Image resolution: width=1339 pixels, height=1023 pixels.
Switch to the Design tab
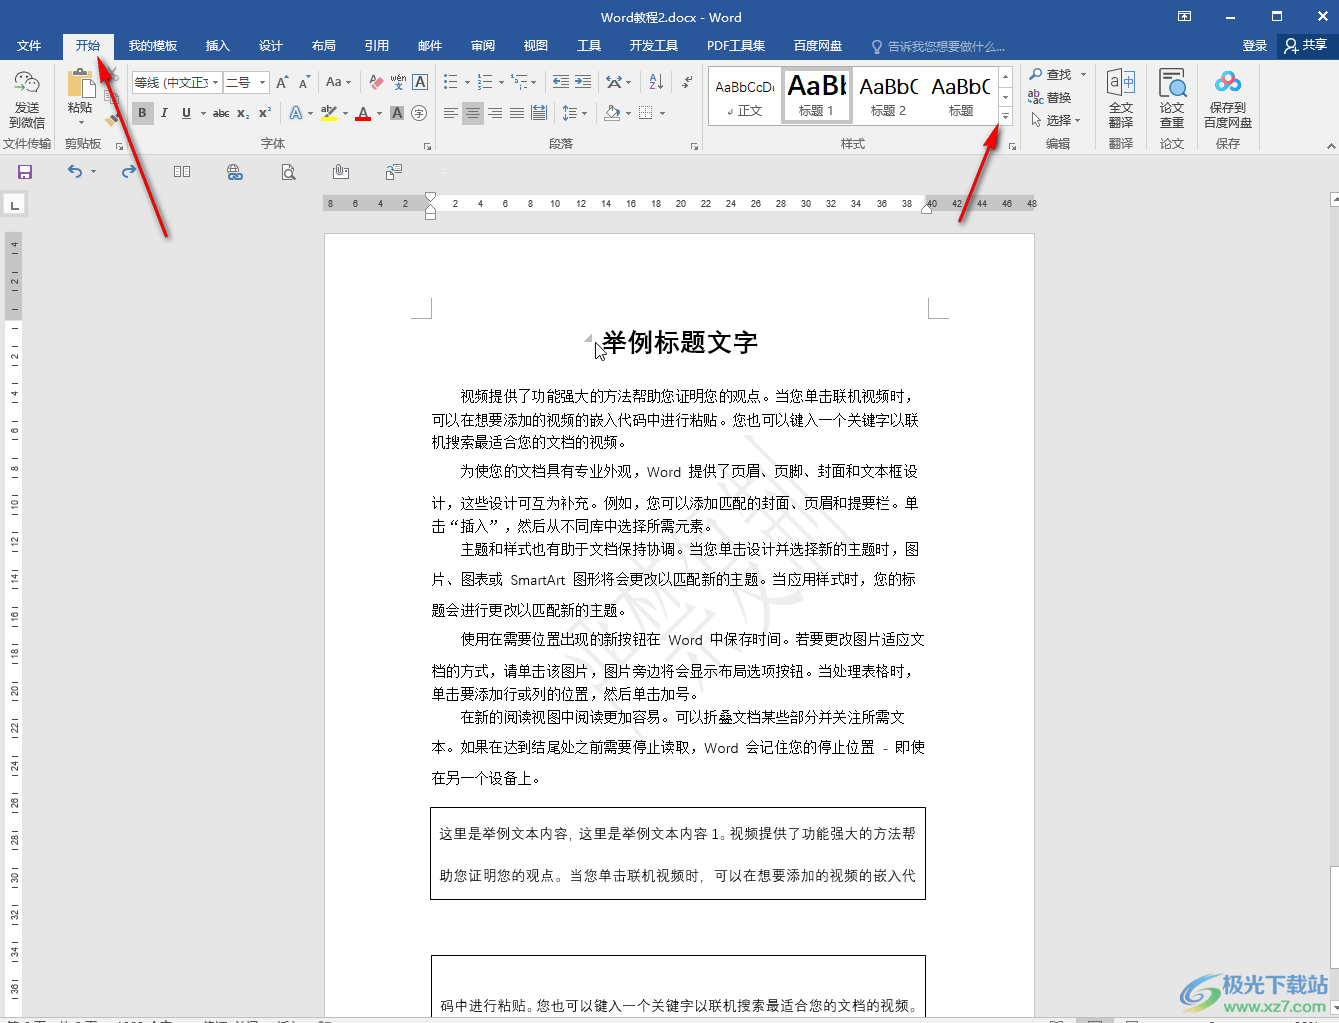pyautogui.click(x=270, y=46)
